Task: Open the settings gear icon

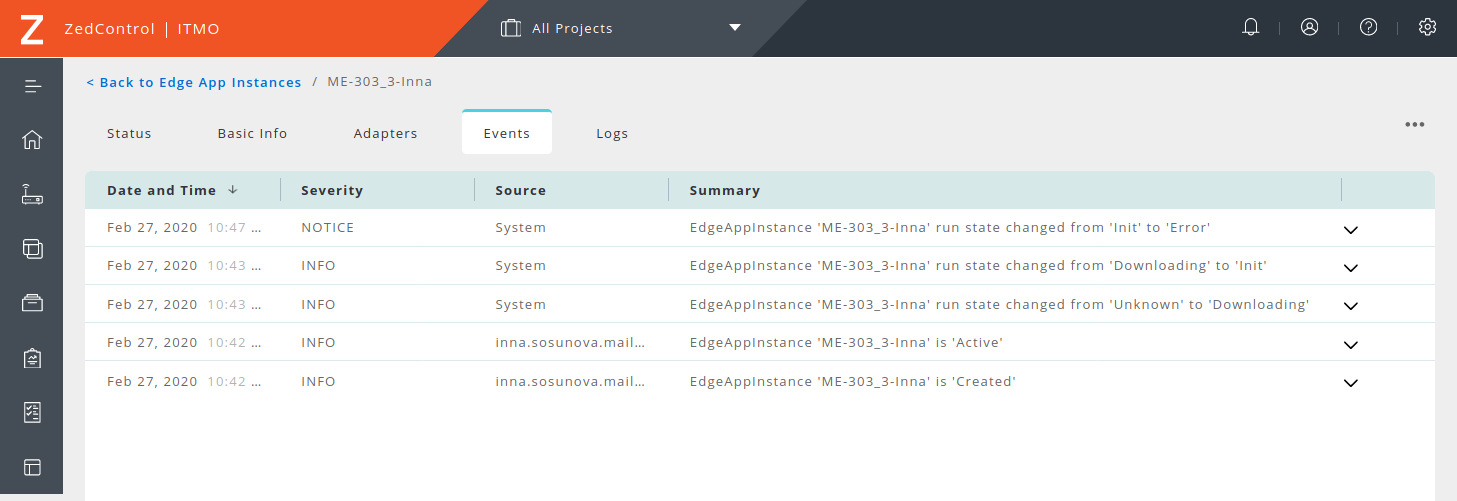Action: [1427, 28]
